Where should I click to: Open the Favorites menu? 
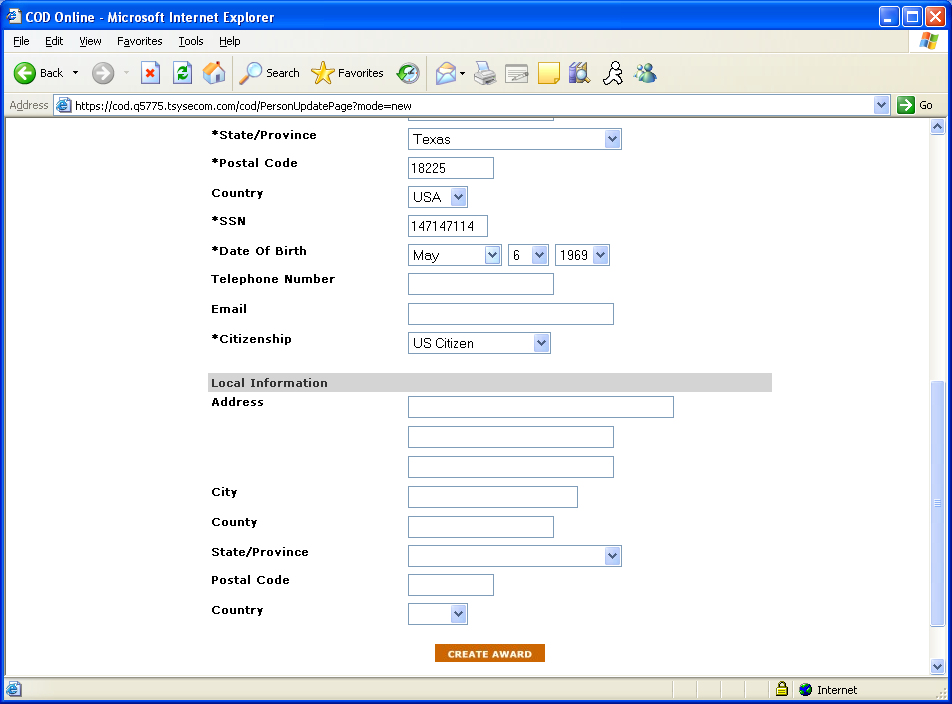(140, 41)
